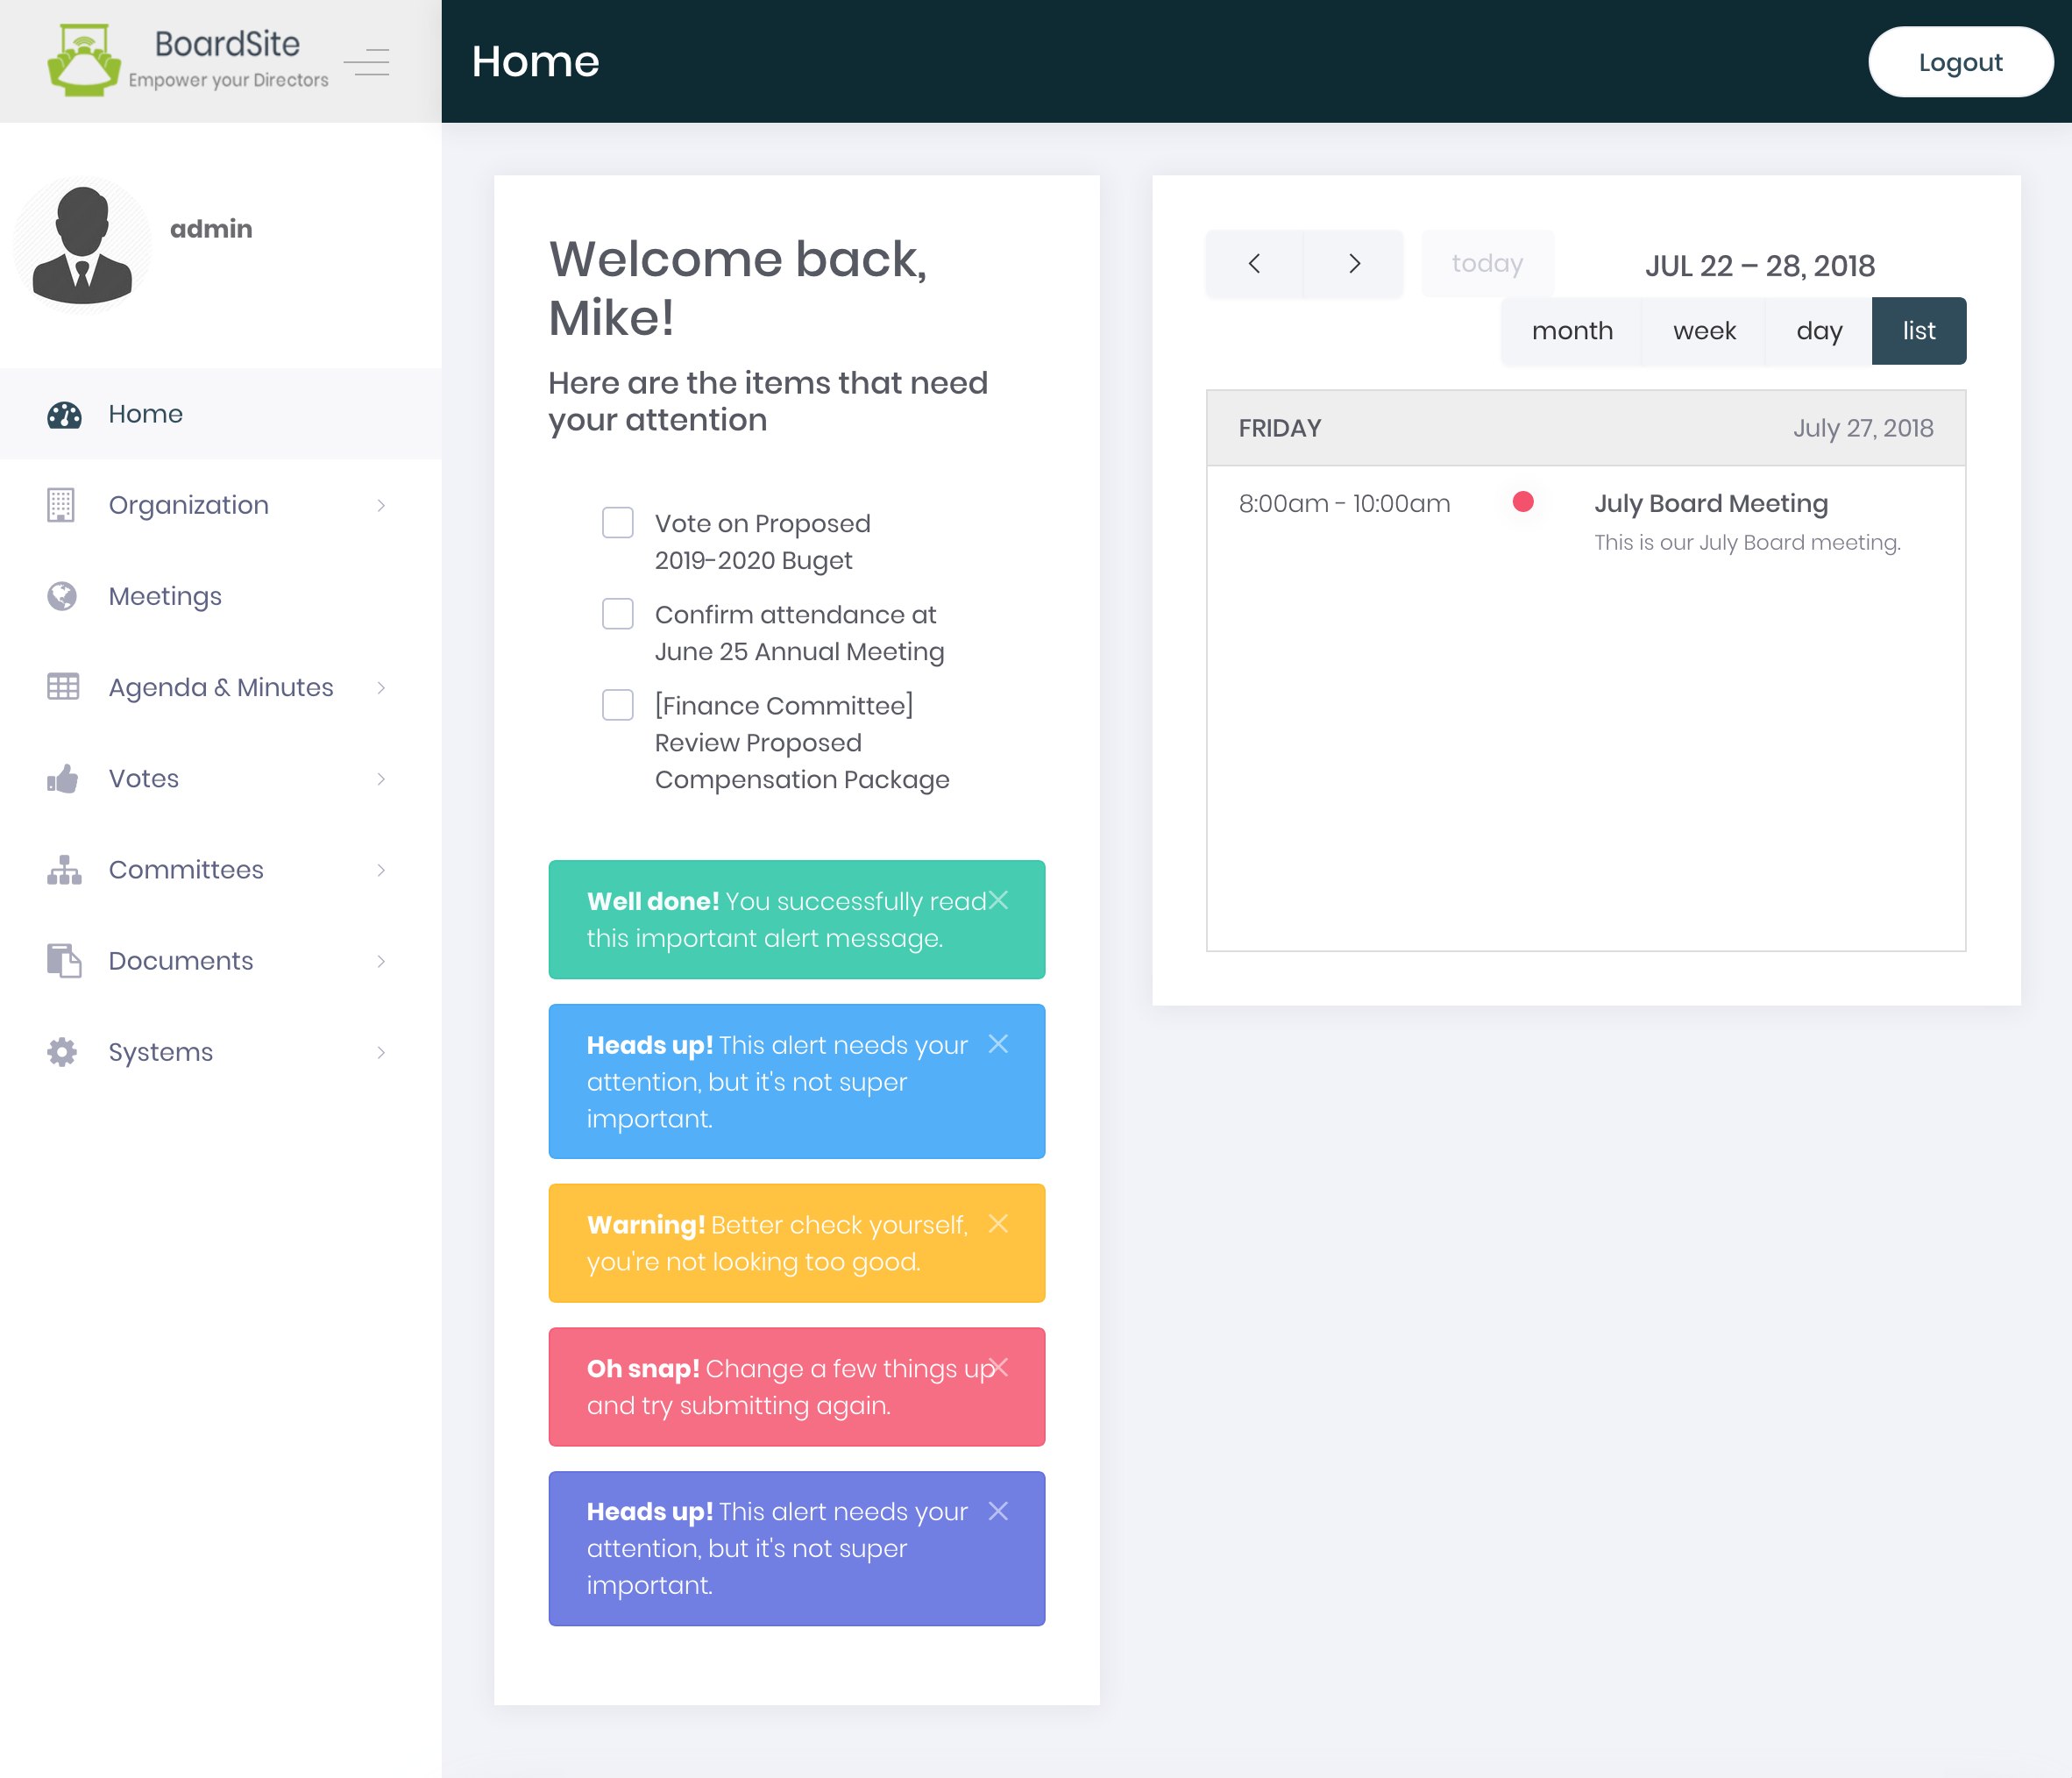Expand the Agenda & Minutes submenu chevron

(x=381, y=687)
